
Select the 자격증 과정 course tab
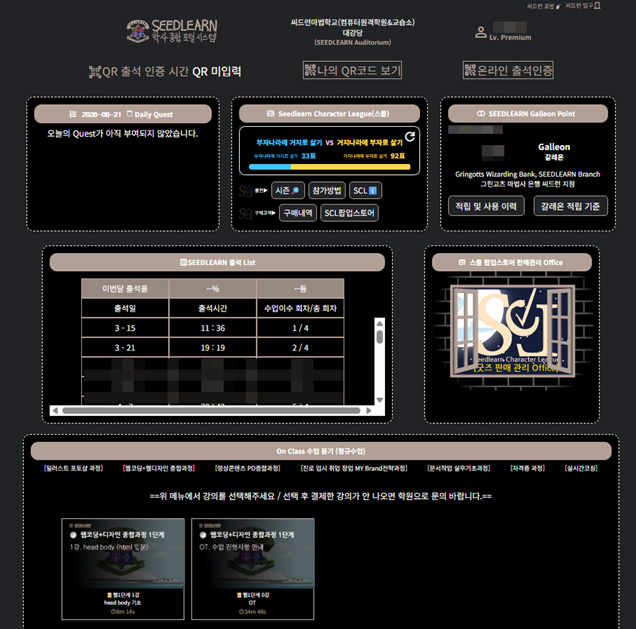click(x=527, y=468)
